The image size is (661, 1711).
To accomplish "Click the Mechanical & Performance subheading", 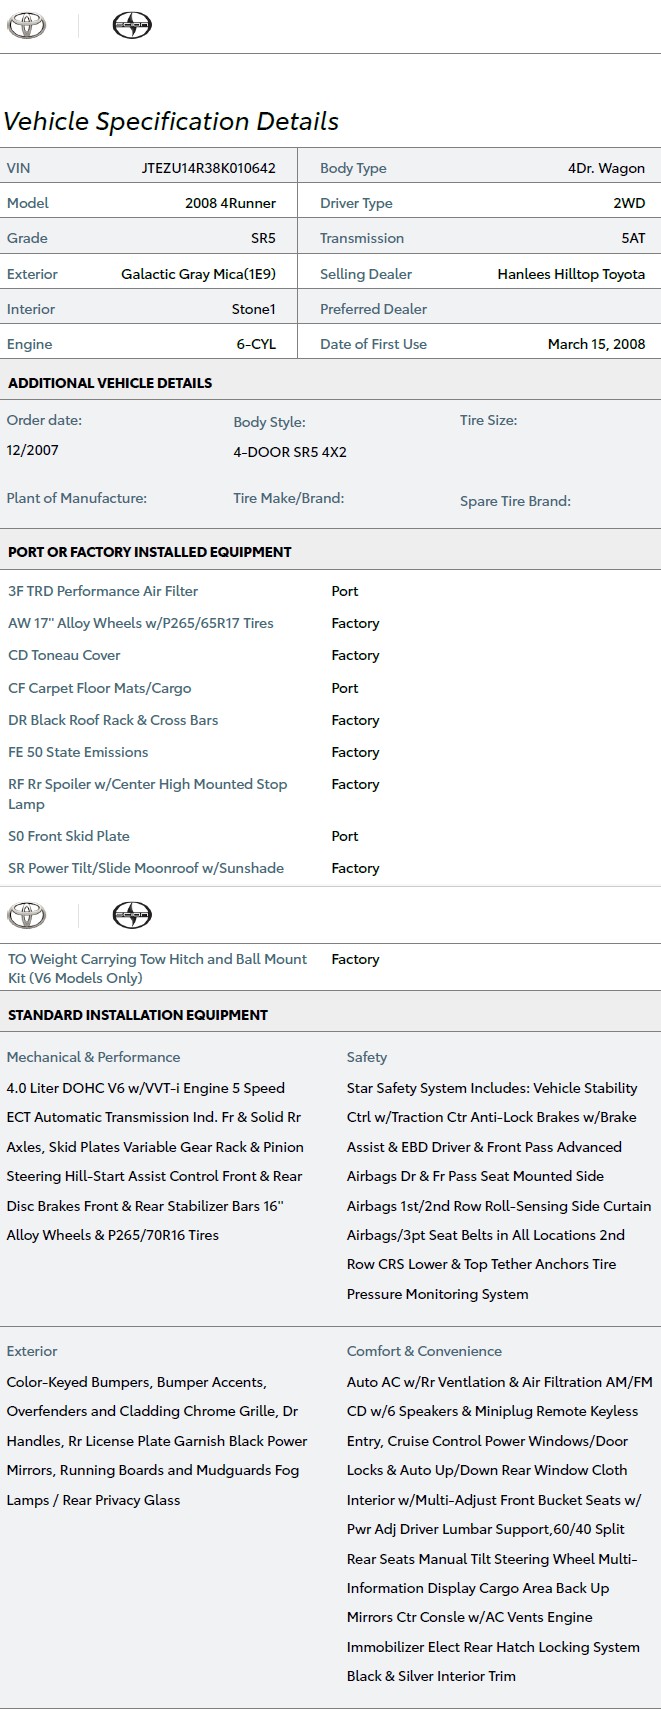I will [93, 1057].
